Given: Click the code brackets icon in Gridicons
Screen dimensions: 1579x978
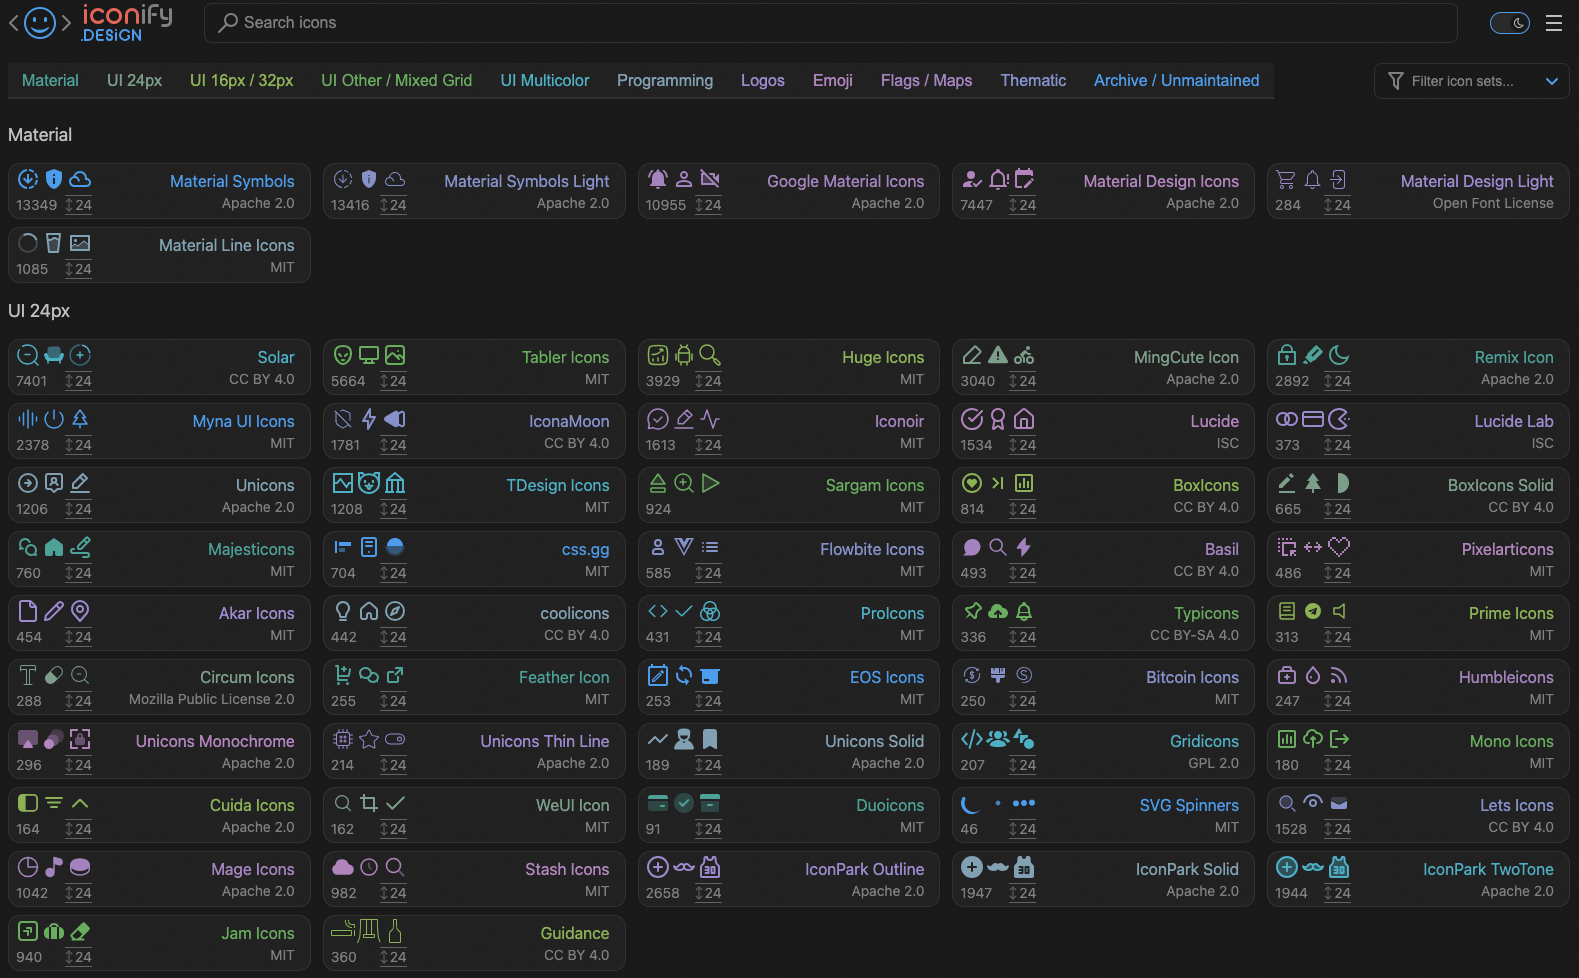Looking at the screenshot, I should pos(972,739).
